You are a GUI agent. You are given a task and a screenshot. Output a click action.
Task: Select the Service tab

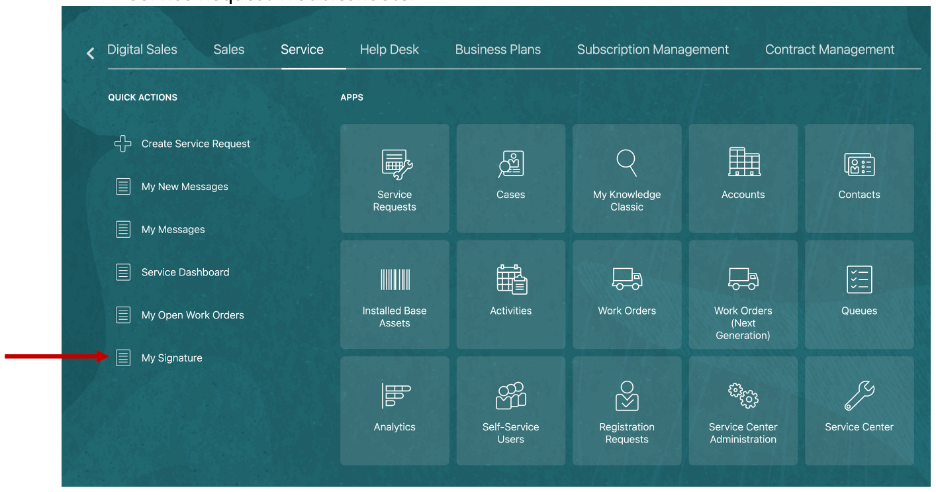click(x=302, y=50)
